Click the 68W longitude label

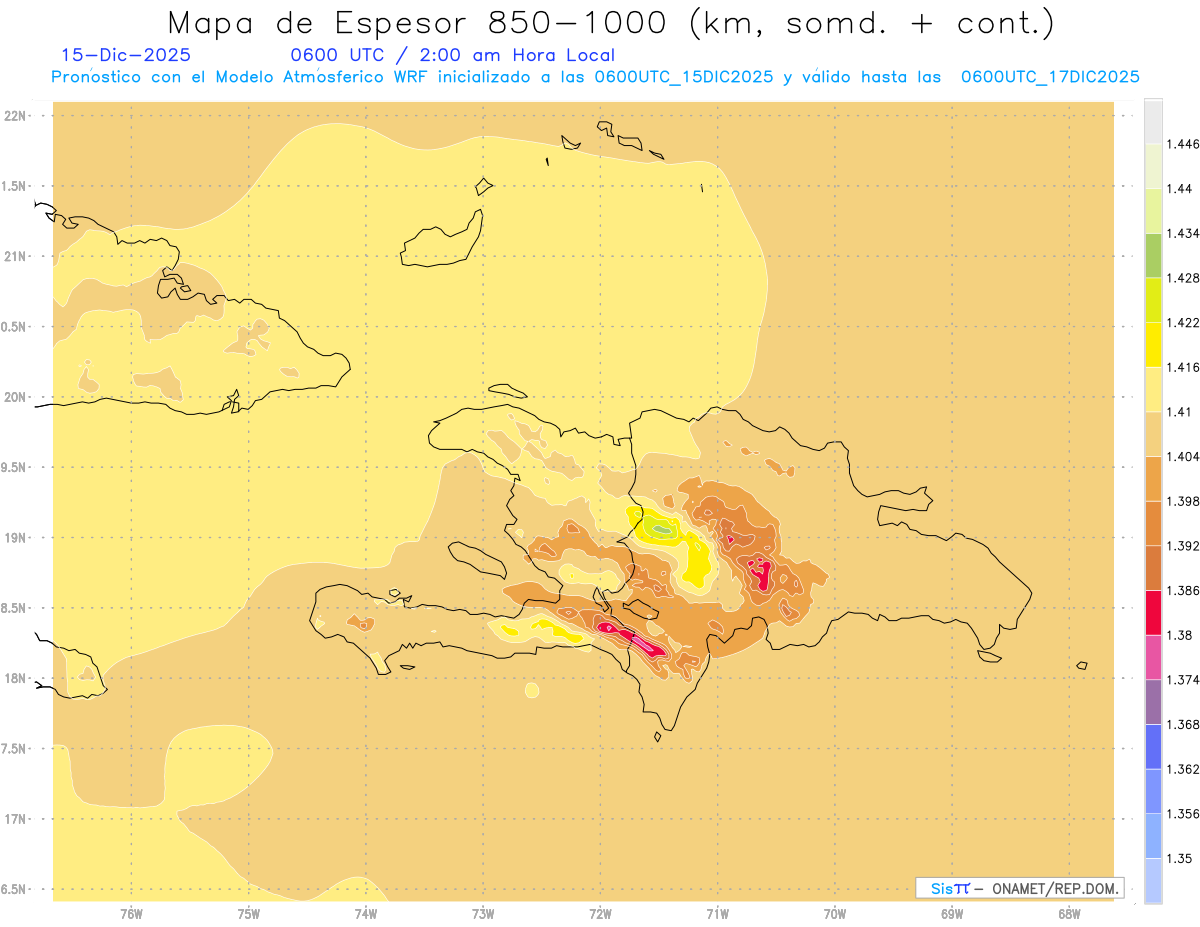[1069, 913]
